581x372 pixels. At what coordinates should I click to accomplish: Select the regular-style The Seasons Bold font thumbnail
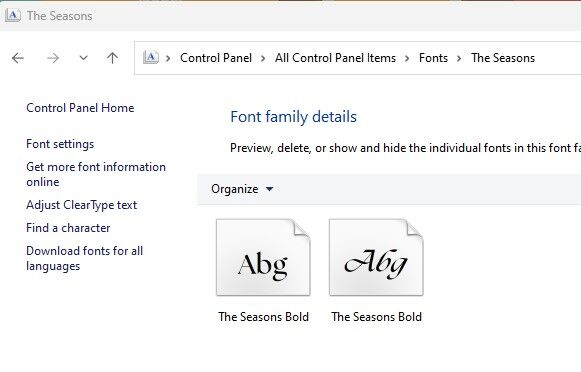(263, 258)
